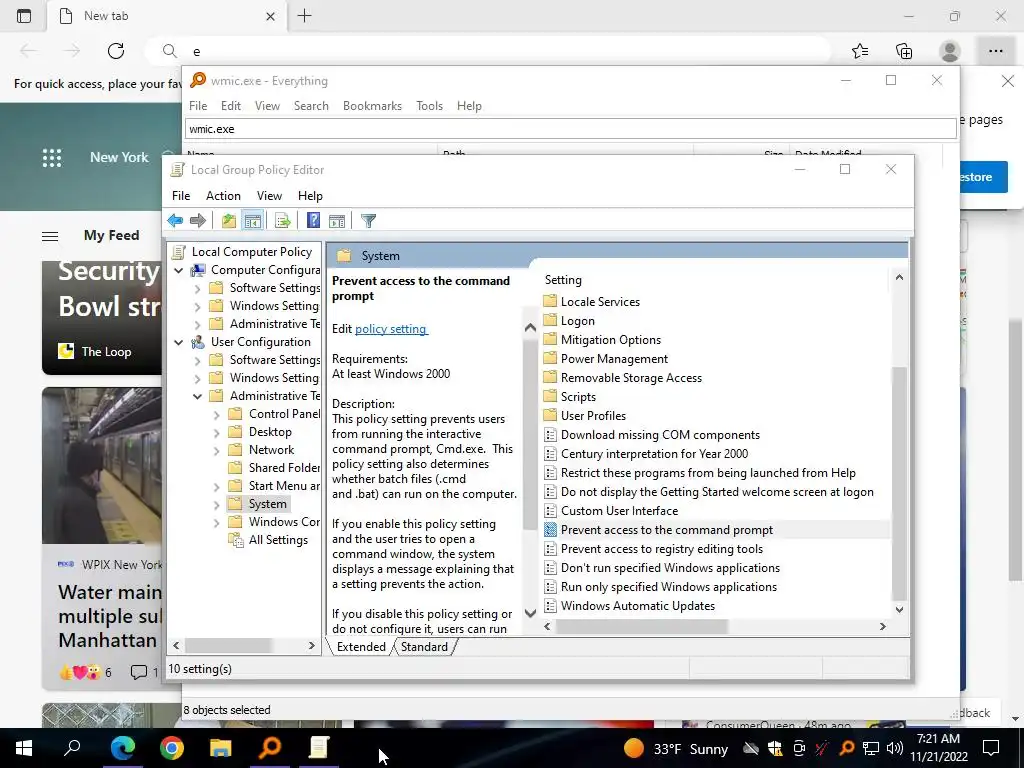This screenshot has height=768, width=1024.
Task: Collapse the Computer Configuration node
Action: coord(178,270)
